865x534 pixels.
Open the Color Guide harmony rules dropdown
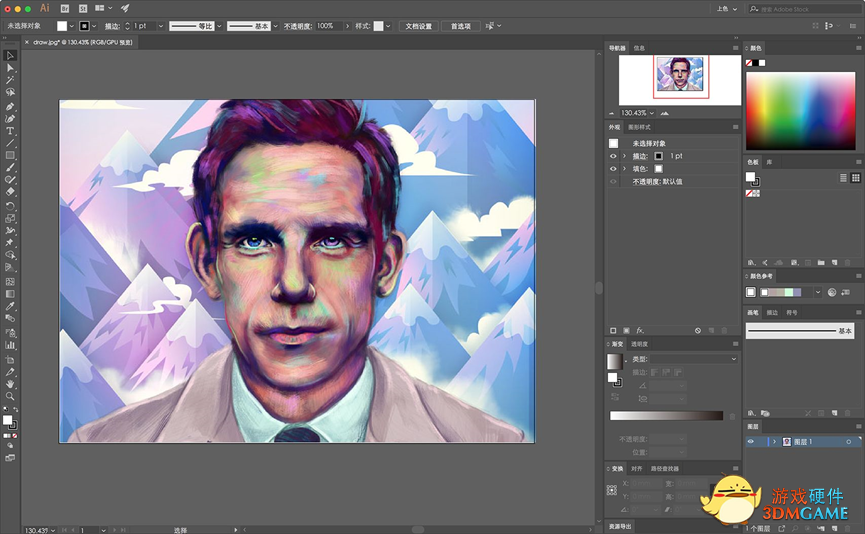coord(818,292)
